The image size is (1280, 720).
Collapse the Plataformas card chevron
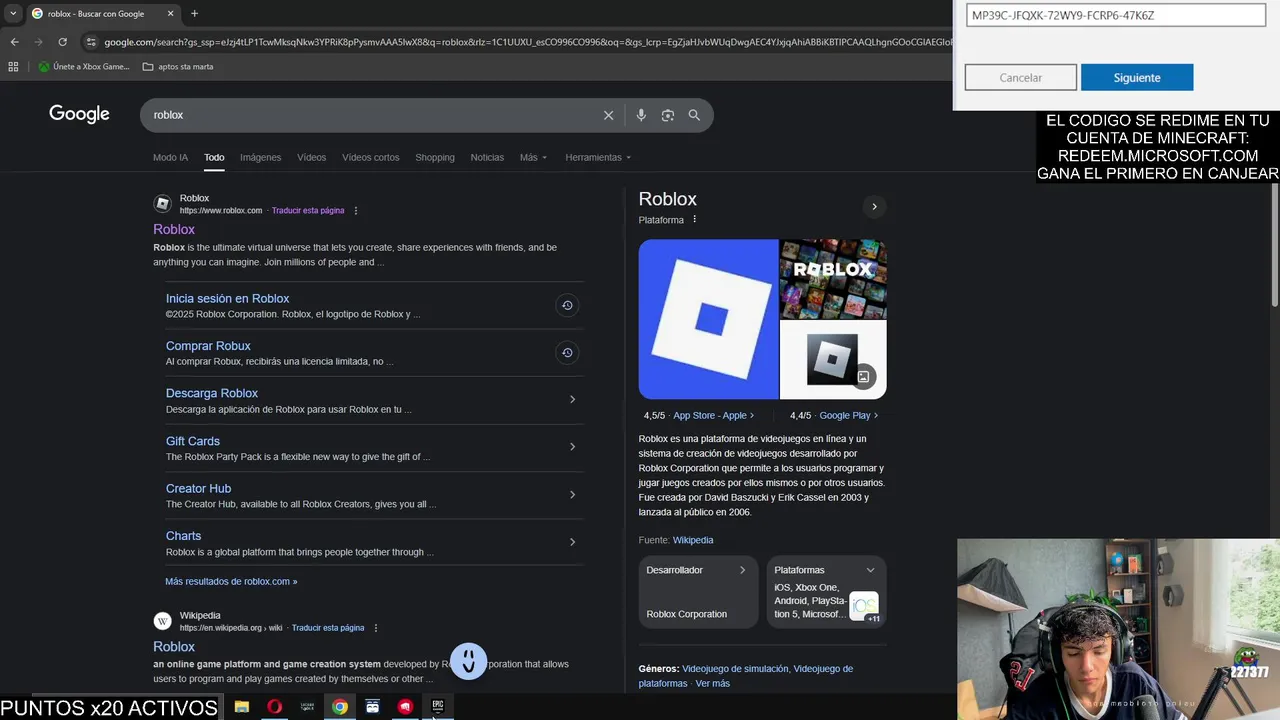point(870,570)
